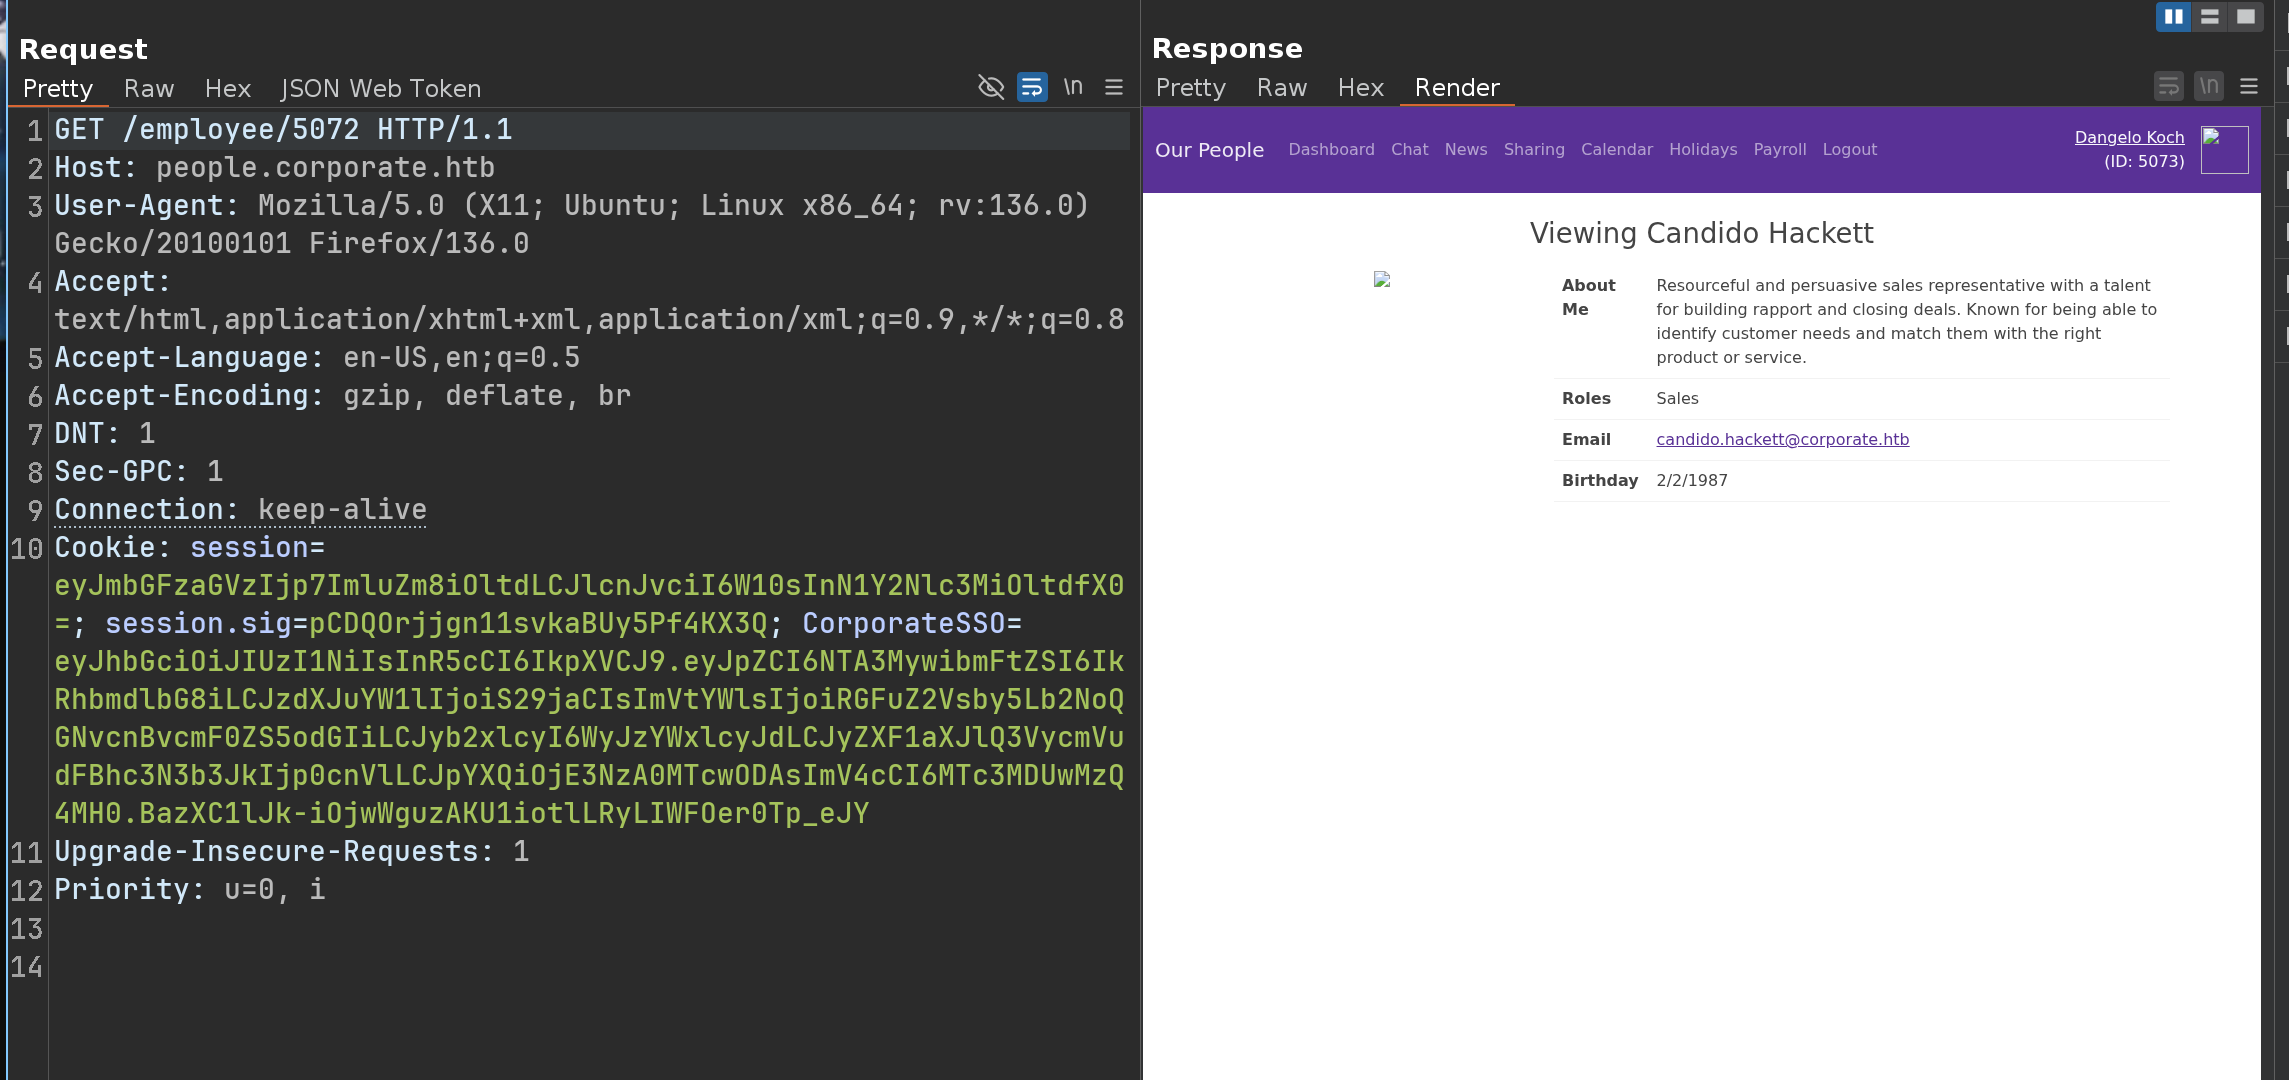2289x1080 pixels.
Task: Switch to top-bottom stacked layout icon
Action: [x=2209, y=17]
